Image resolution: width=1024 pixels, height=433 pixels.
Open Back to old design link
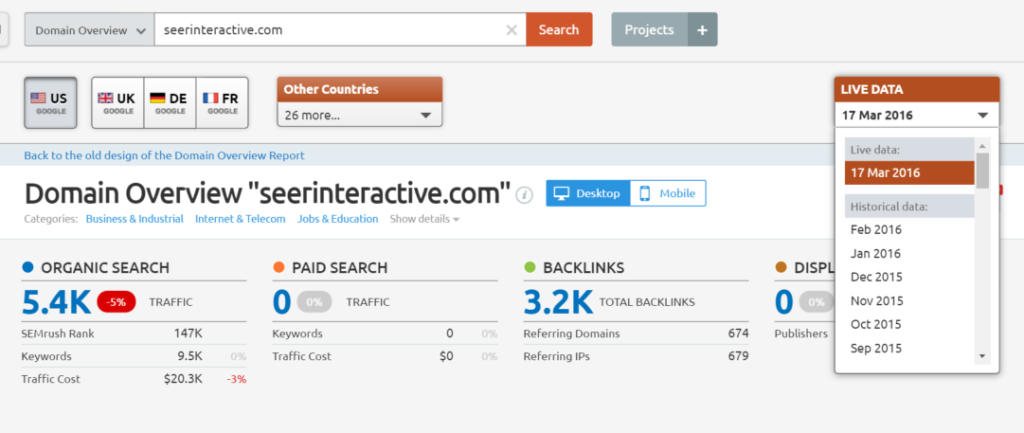click(x=164, y=155)
